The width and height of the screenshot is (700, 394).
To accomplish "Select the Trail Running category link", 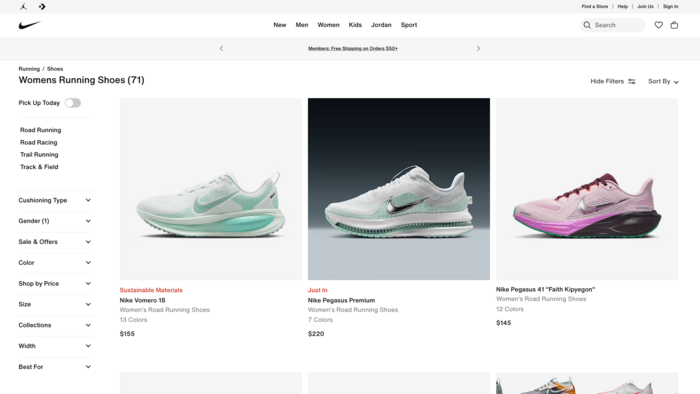I will click(39, 154).
